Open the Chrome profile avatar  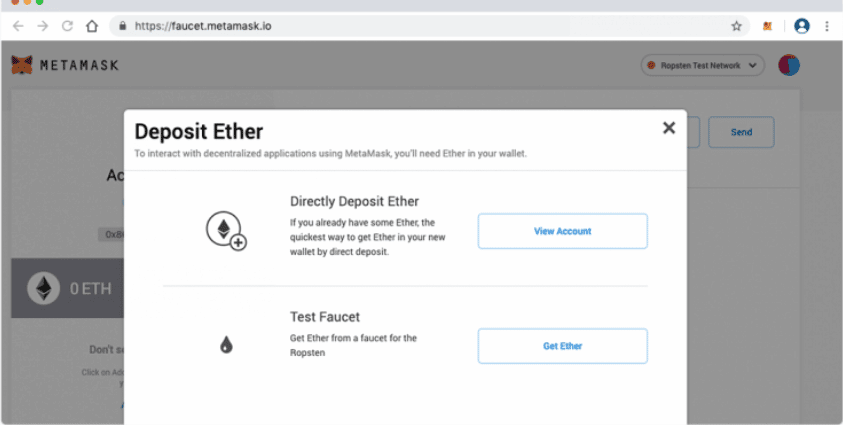(x=802, y=26)
